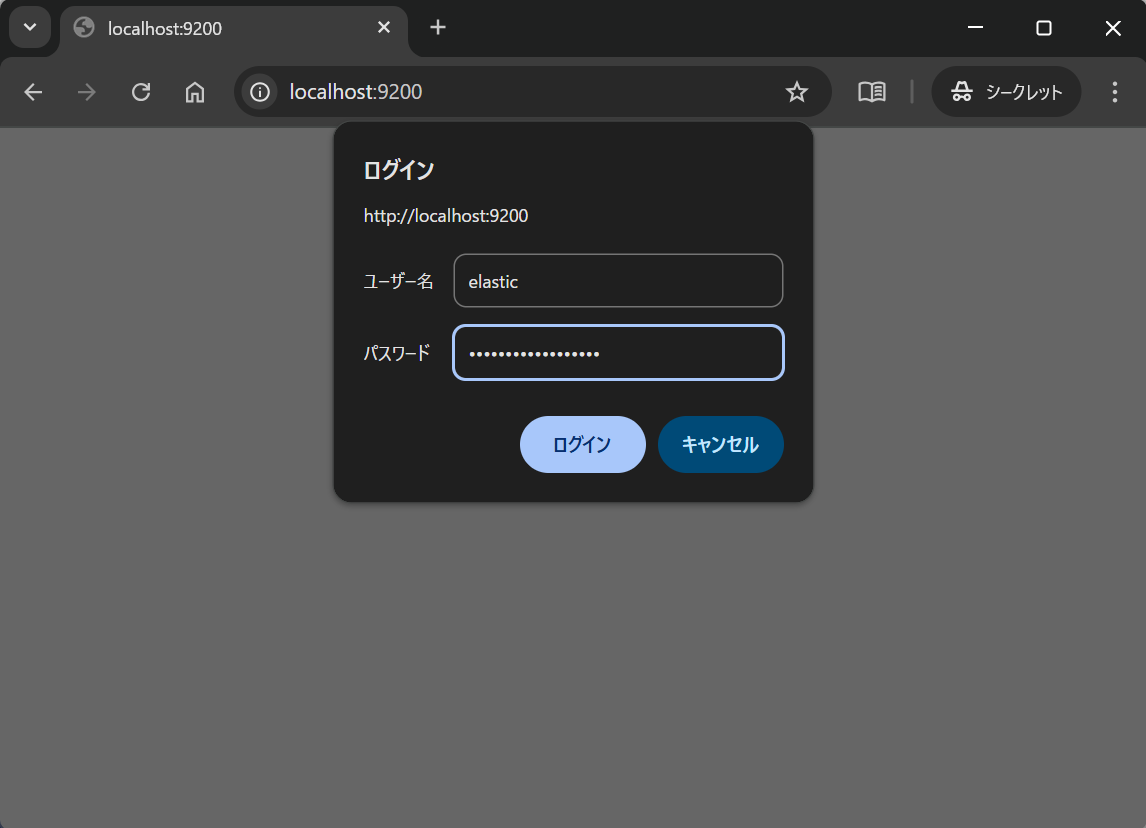Click the ログイン button to sign in
Screen dimensions: 1146x828
583,444
